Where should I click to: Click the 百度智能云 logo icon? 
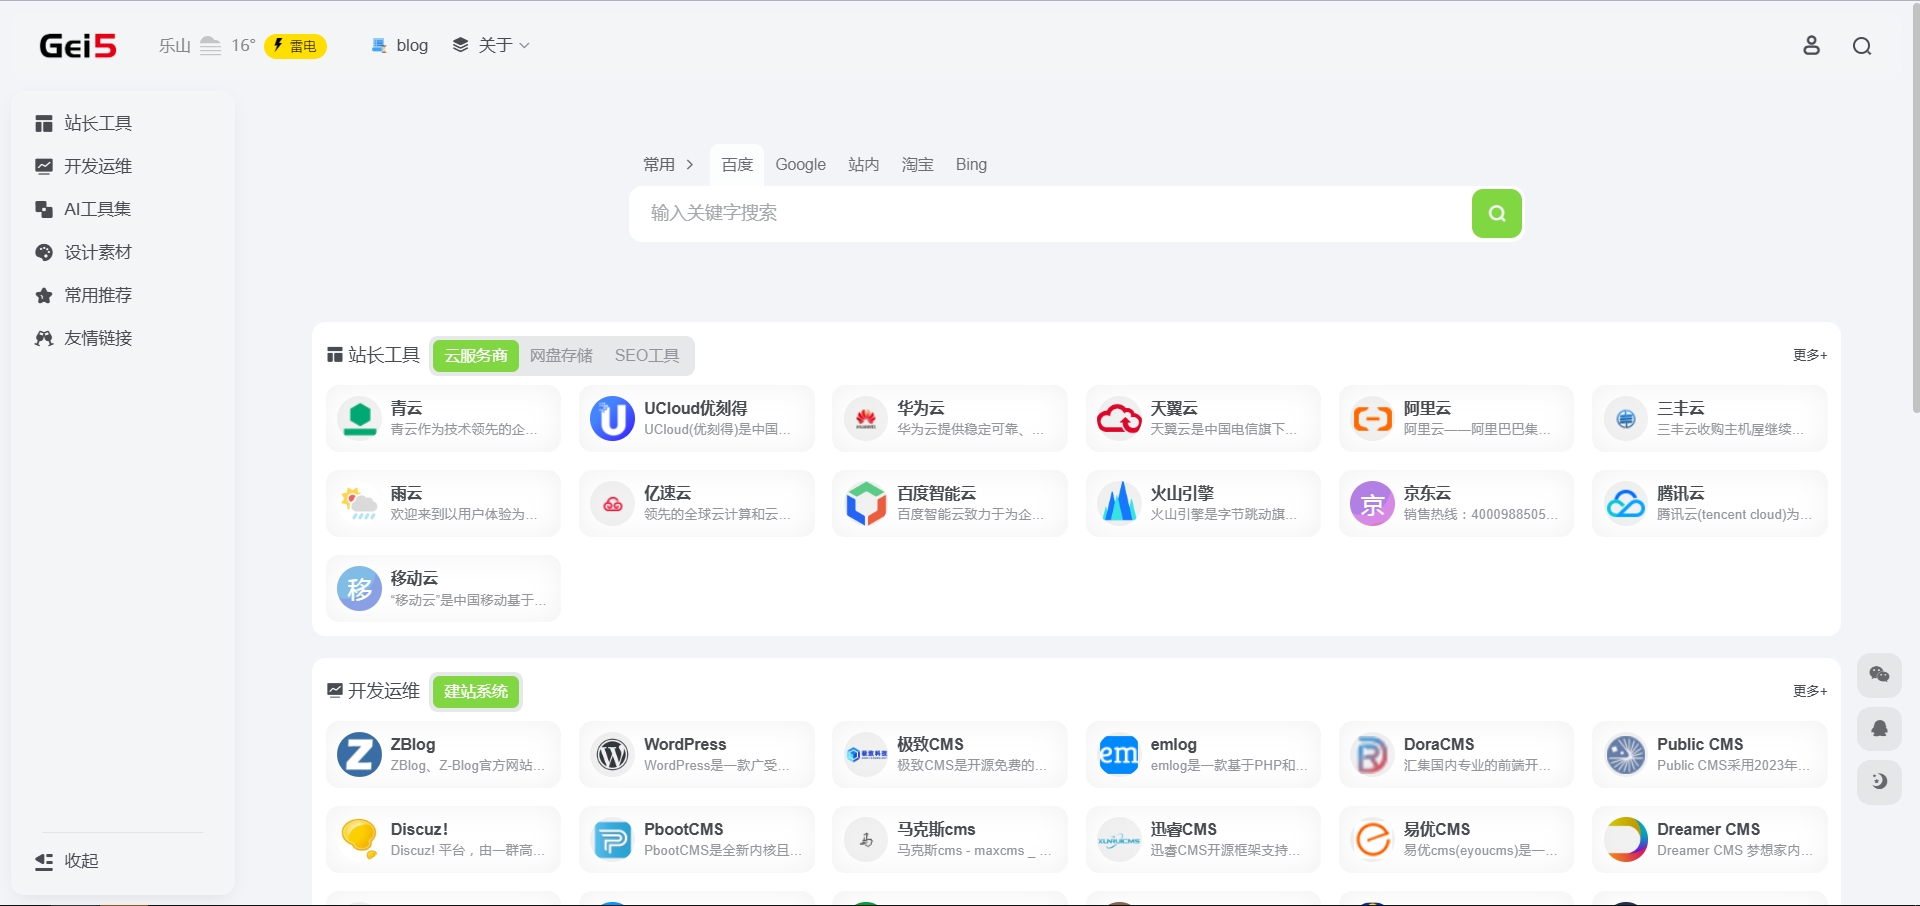point(865,503)
